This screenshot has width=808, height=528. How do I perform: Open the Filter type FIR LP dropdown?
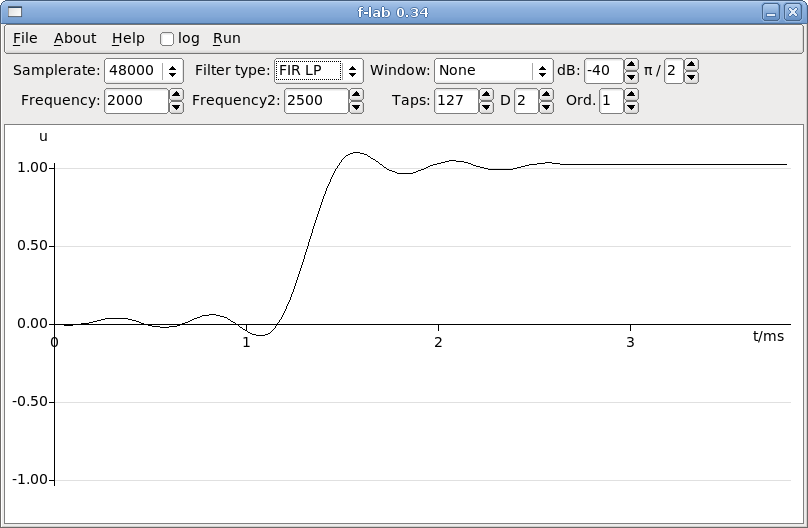pyautogui.click(x=318, y=71)
